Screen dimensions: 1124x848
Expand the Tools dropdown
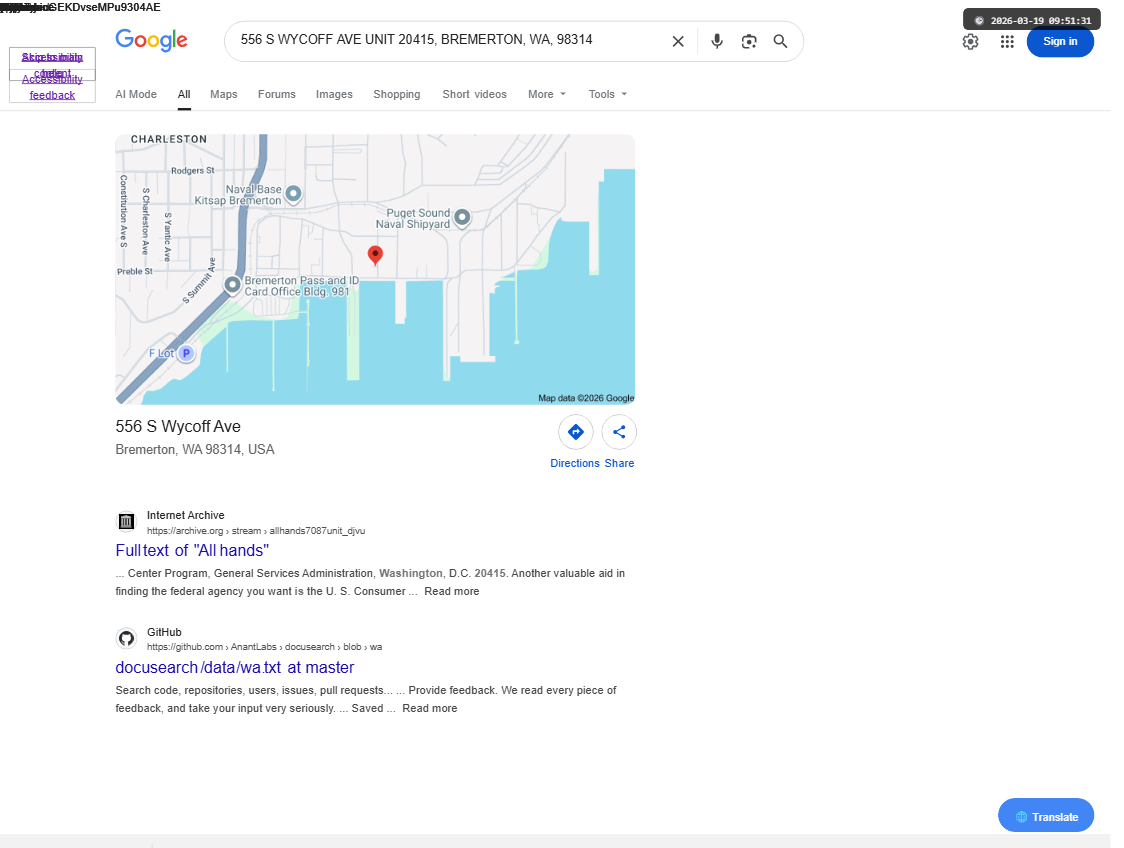coord(608,94)
